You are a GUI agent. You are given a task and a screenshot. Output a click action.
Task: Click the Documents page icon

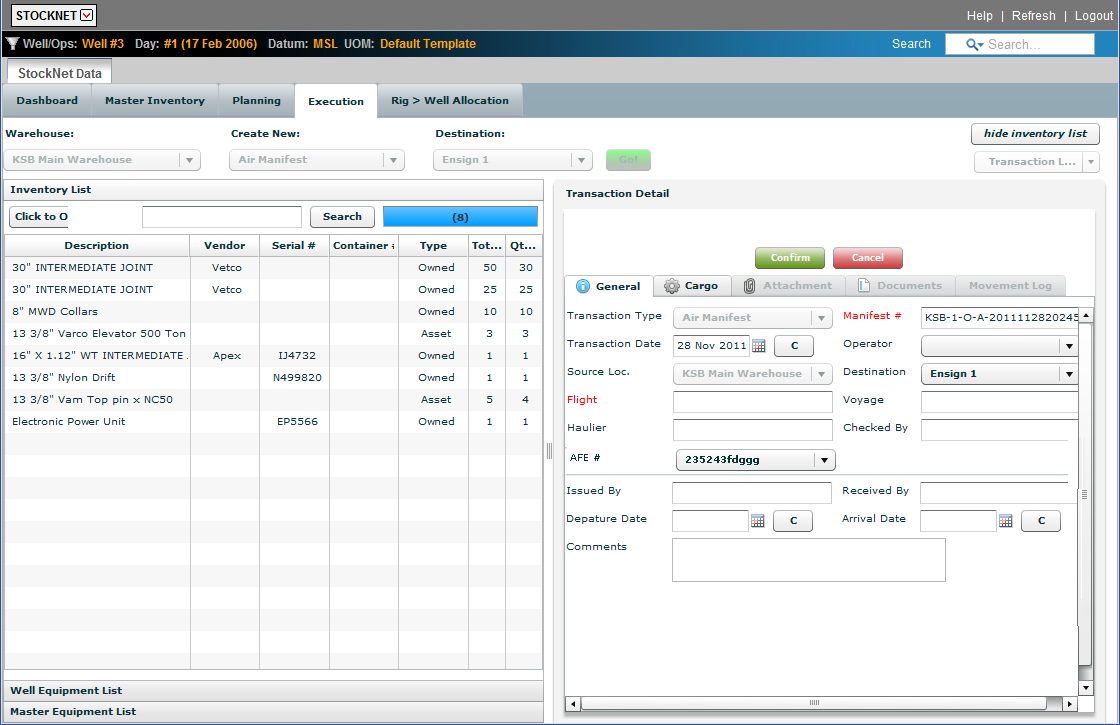click(x=864, y=286)
